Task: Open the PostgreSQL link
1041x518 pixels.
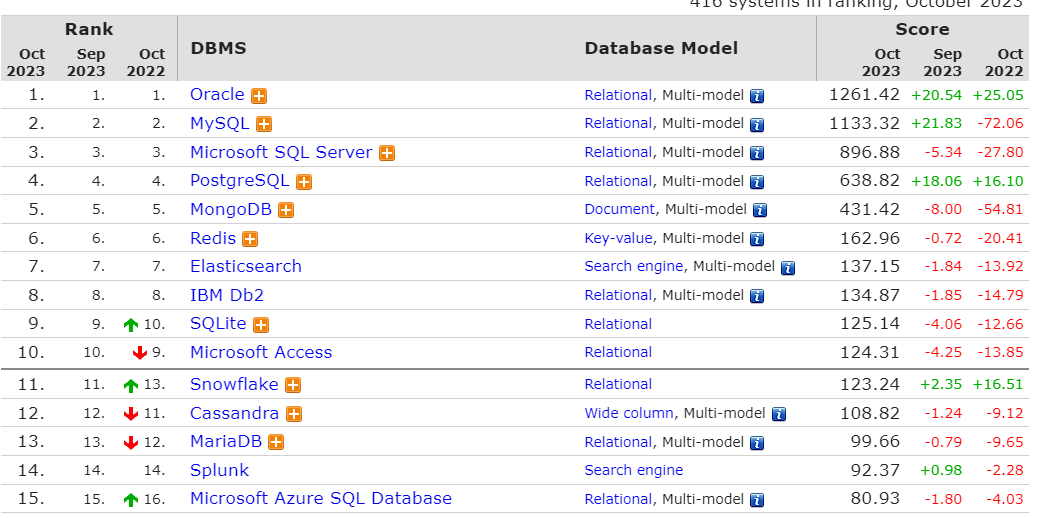Action: coord(240,181)
